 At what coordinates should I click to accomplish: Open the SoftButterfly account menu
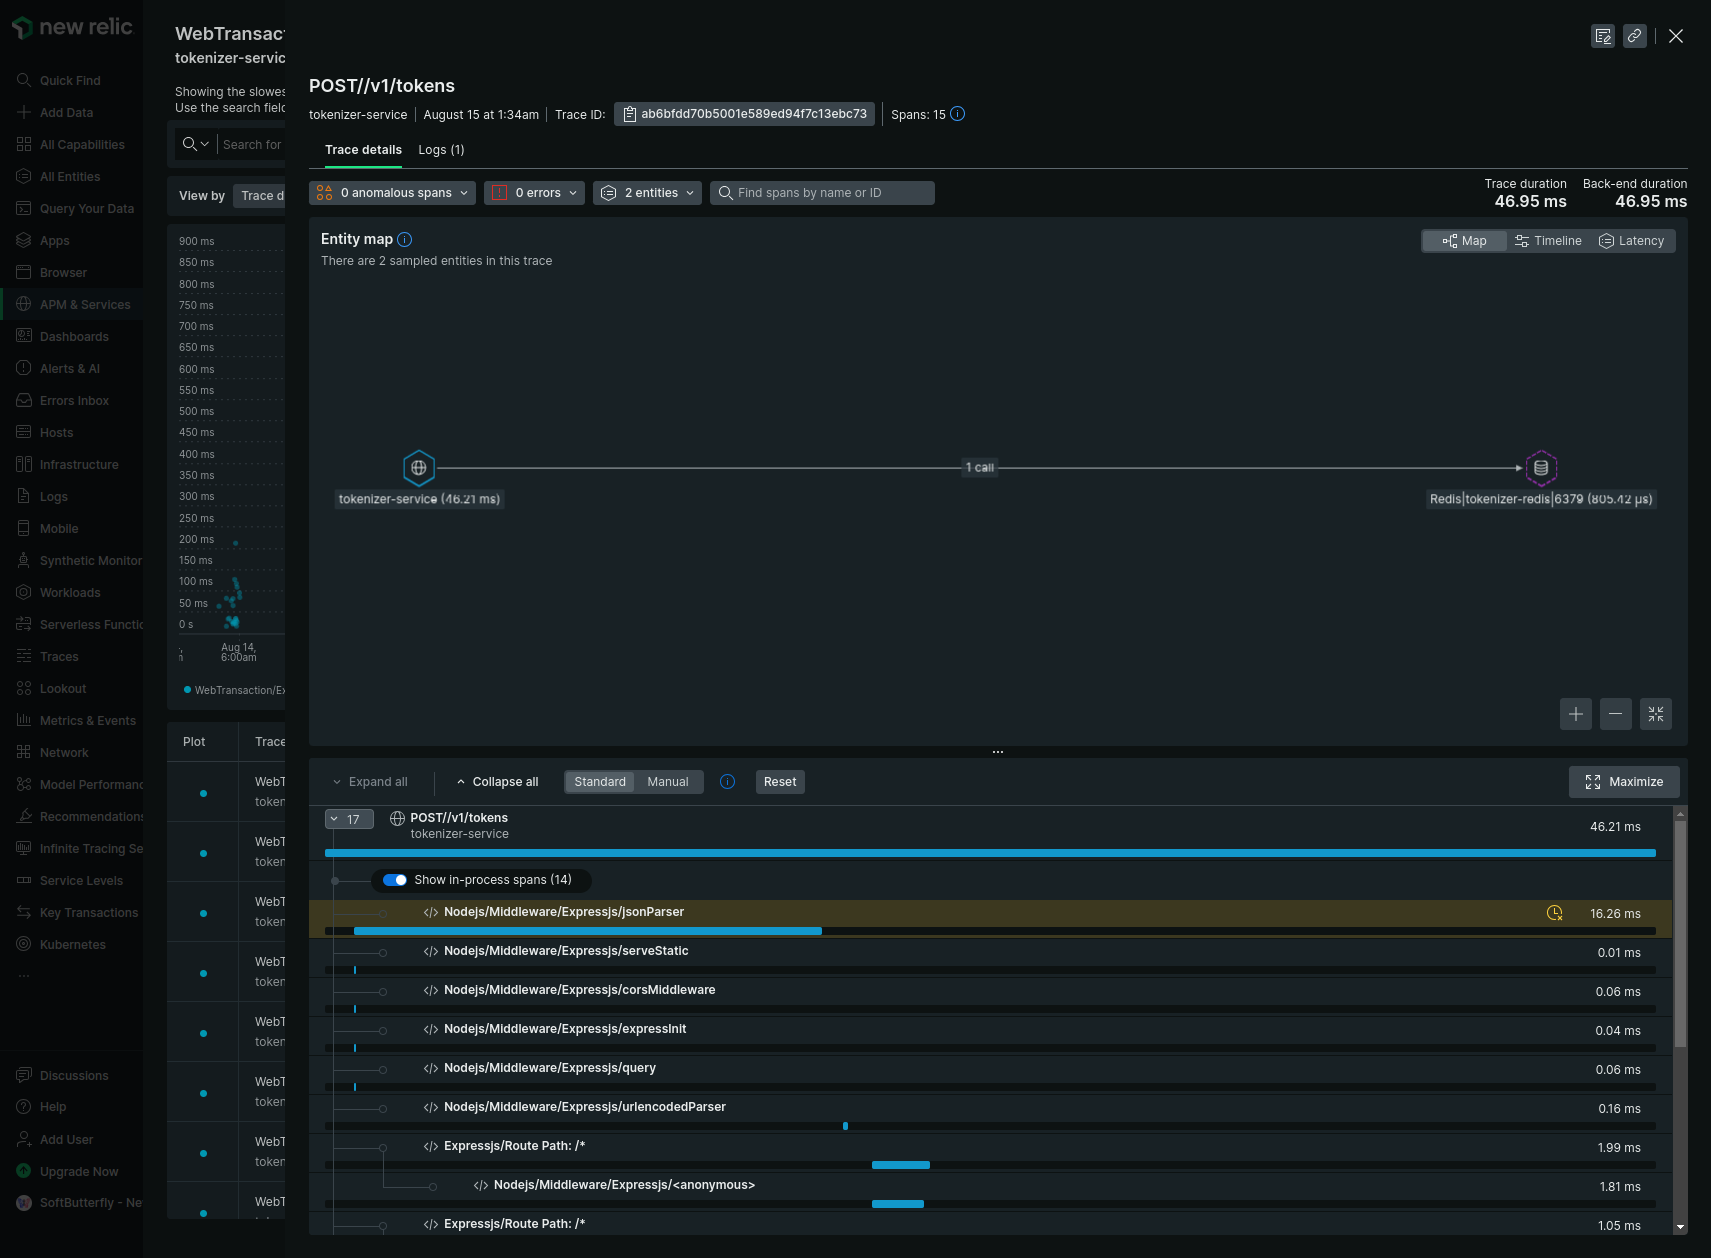click(80, 1203)
